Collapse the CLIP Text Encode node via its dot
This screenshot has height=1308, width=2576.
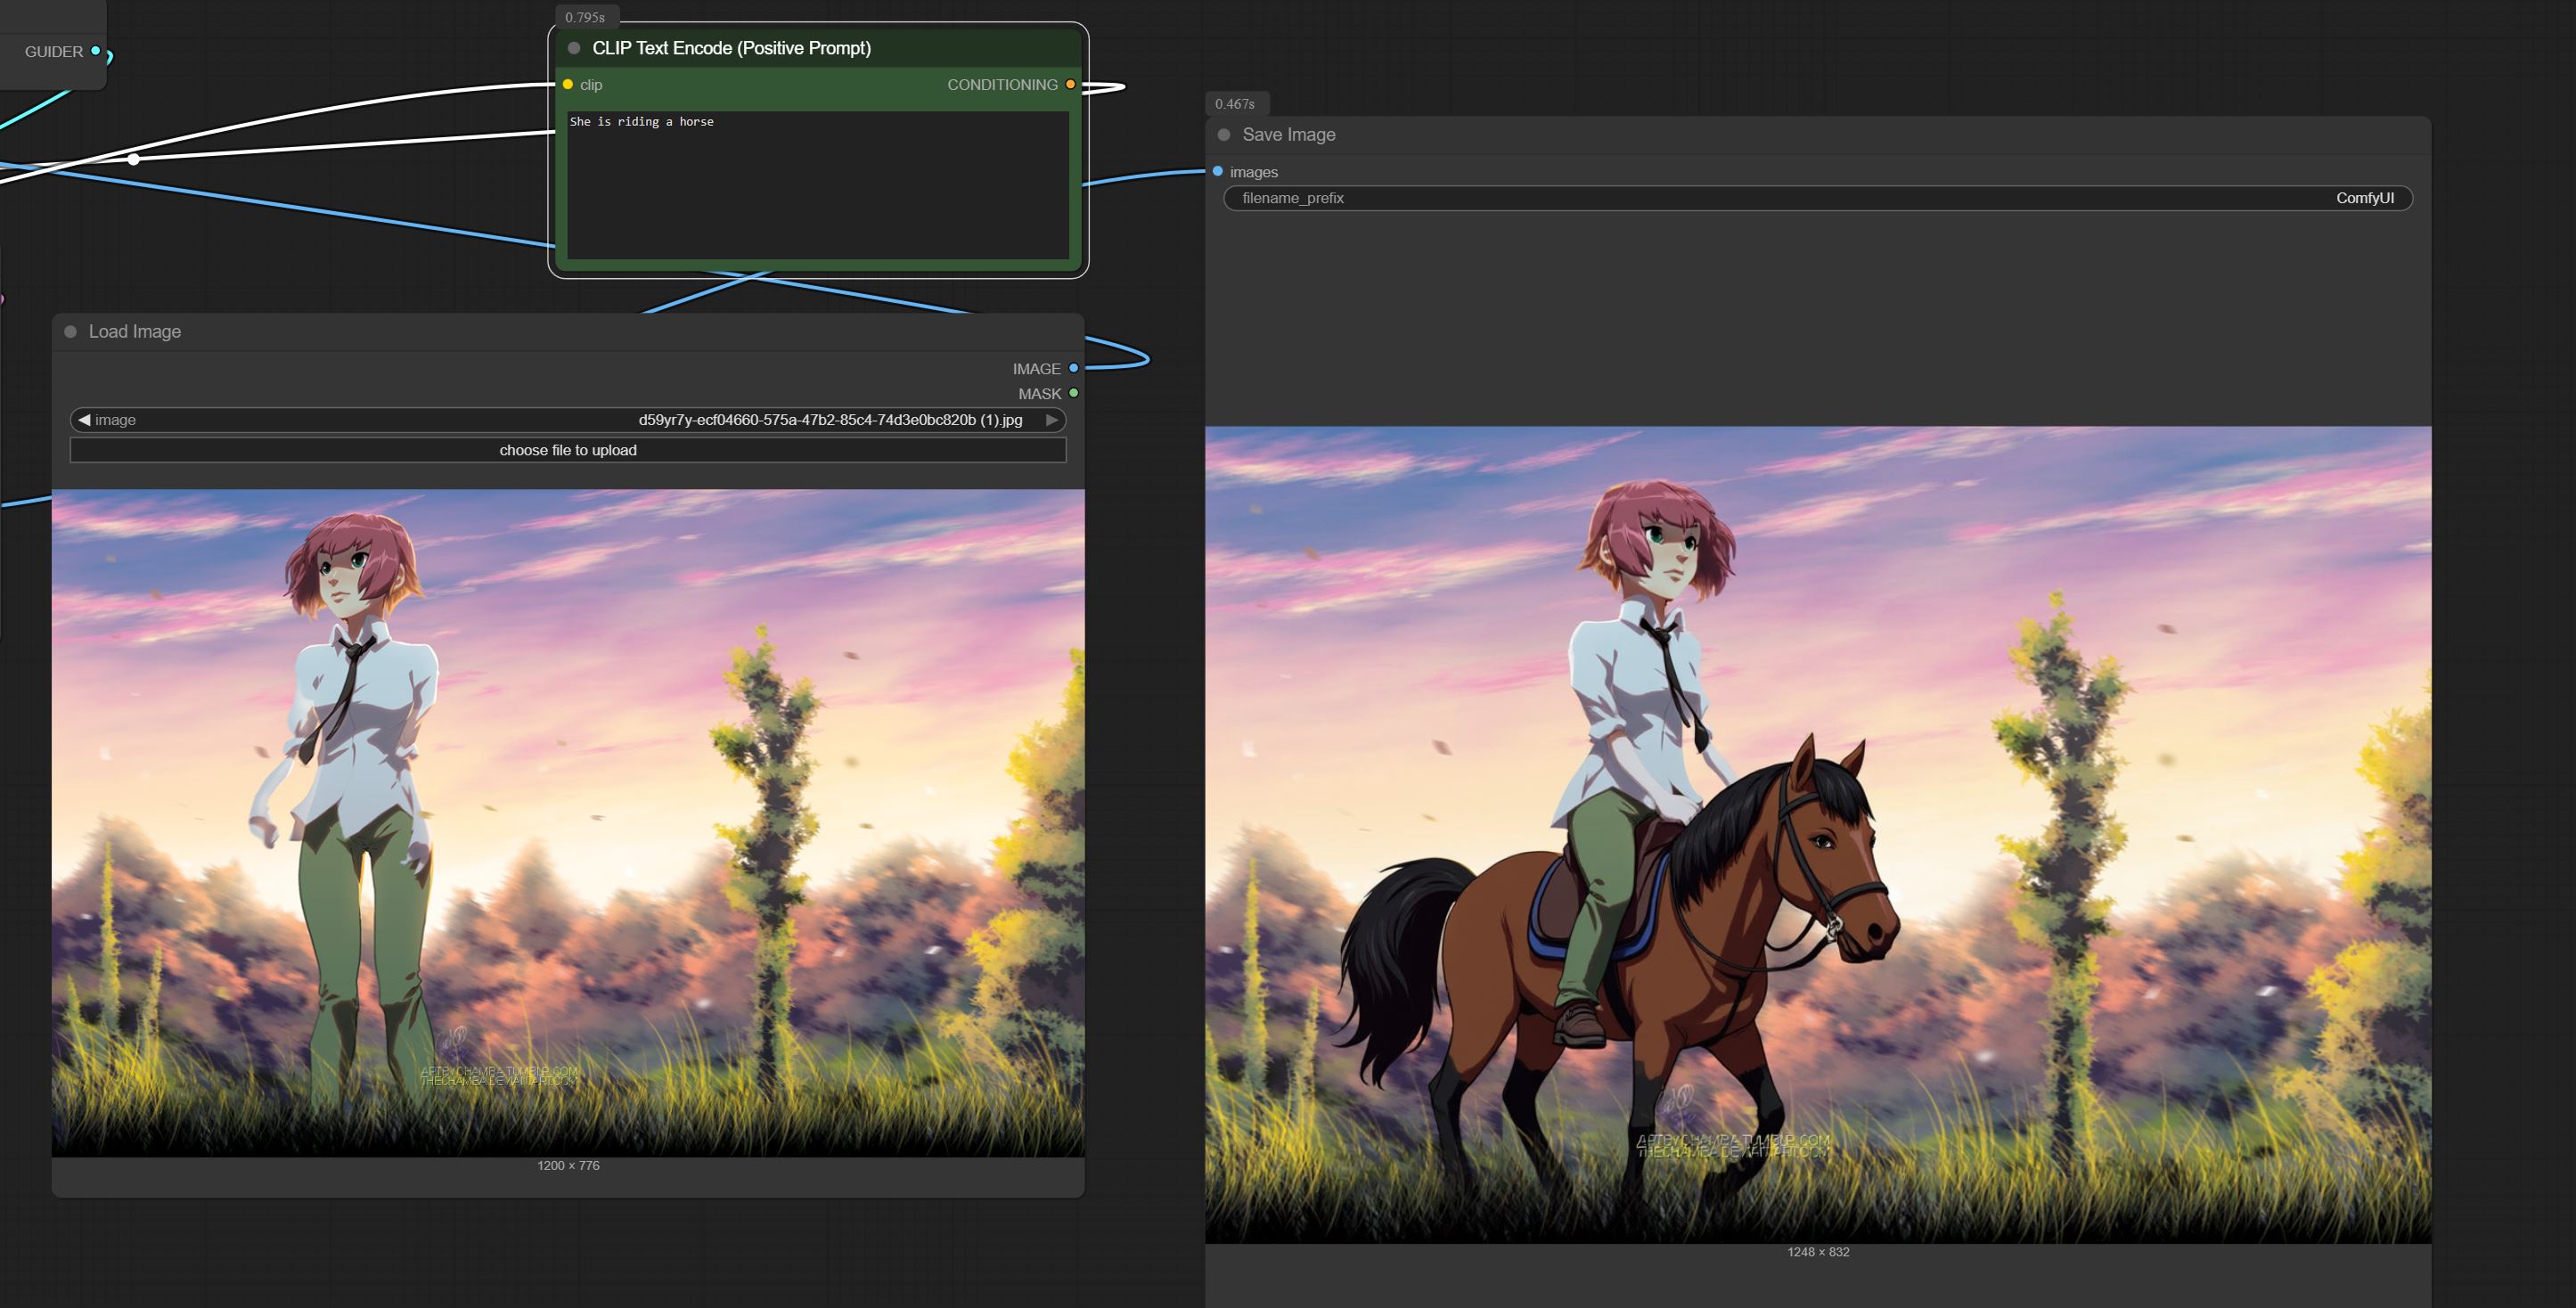click(574, 48)
